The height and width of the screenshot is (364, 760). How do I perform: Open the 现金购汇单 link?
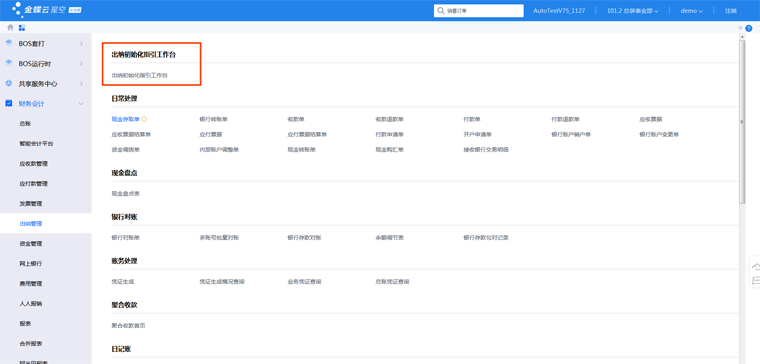390,150
